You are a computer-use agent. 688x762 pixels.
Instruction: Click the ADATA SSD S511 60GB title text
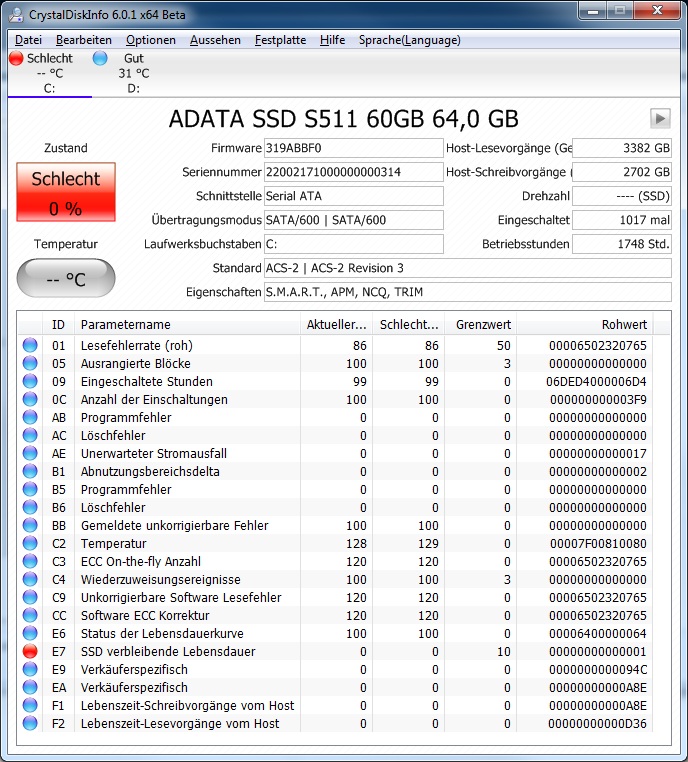pyautogui.click(x=344, y=119)
